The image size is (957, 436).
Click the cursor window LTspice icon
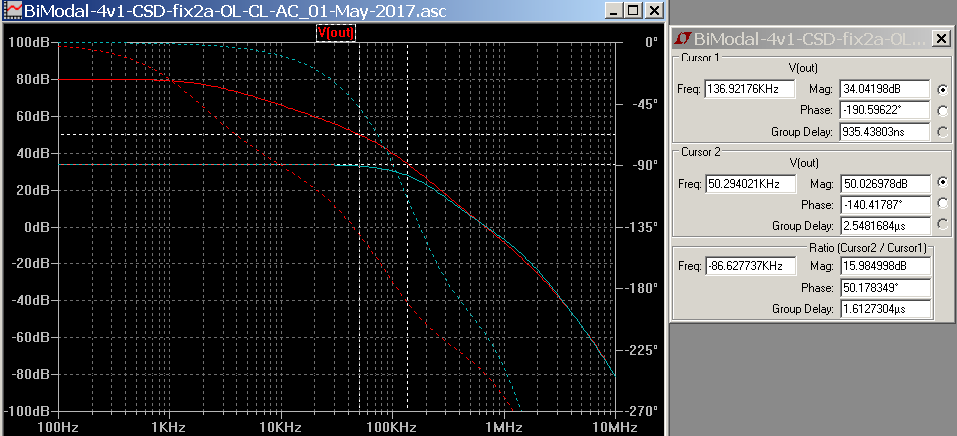pyautogui.click(x=683, y=40)
